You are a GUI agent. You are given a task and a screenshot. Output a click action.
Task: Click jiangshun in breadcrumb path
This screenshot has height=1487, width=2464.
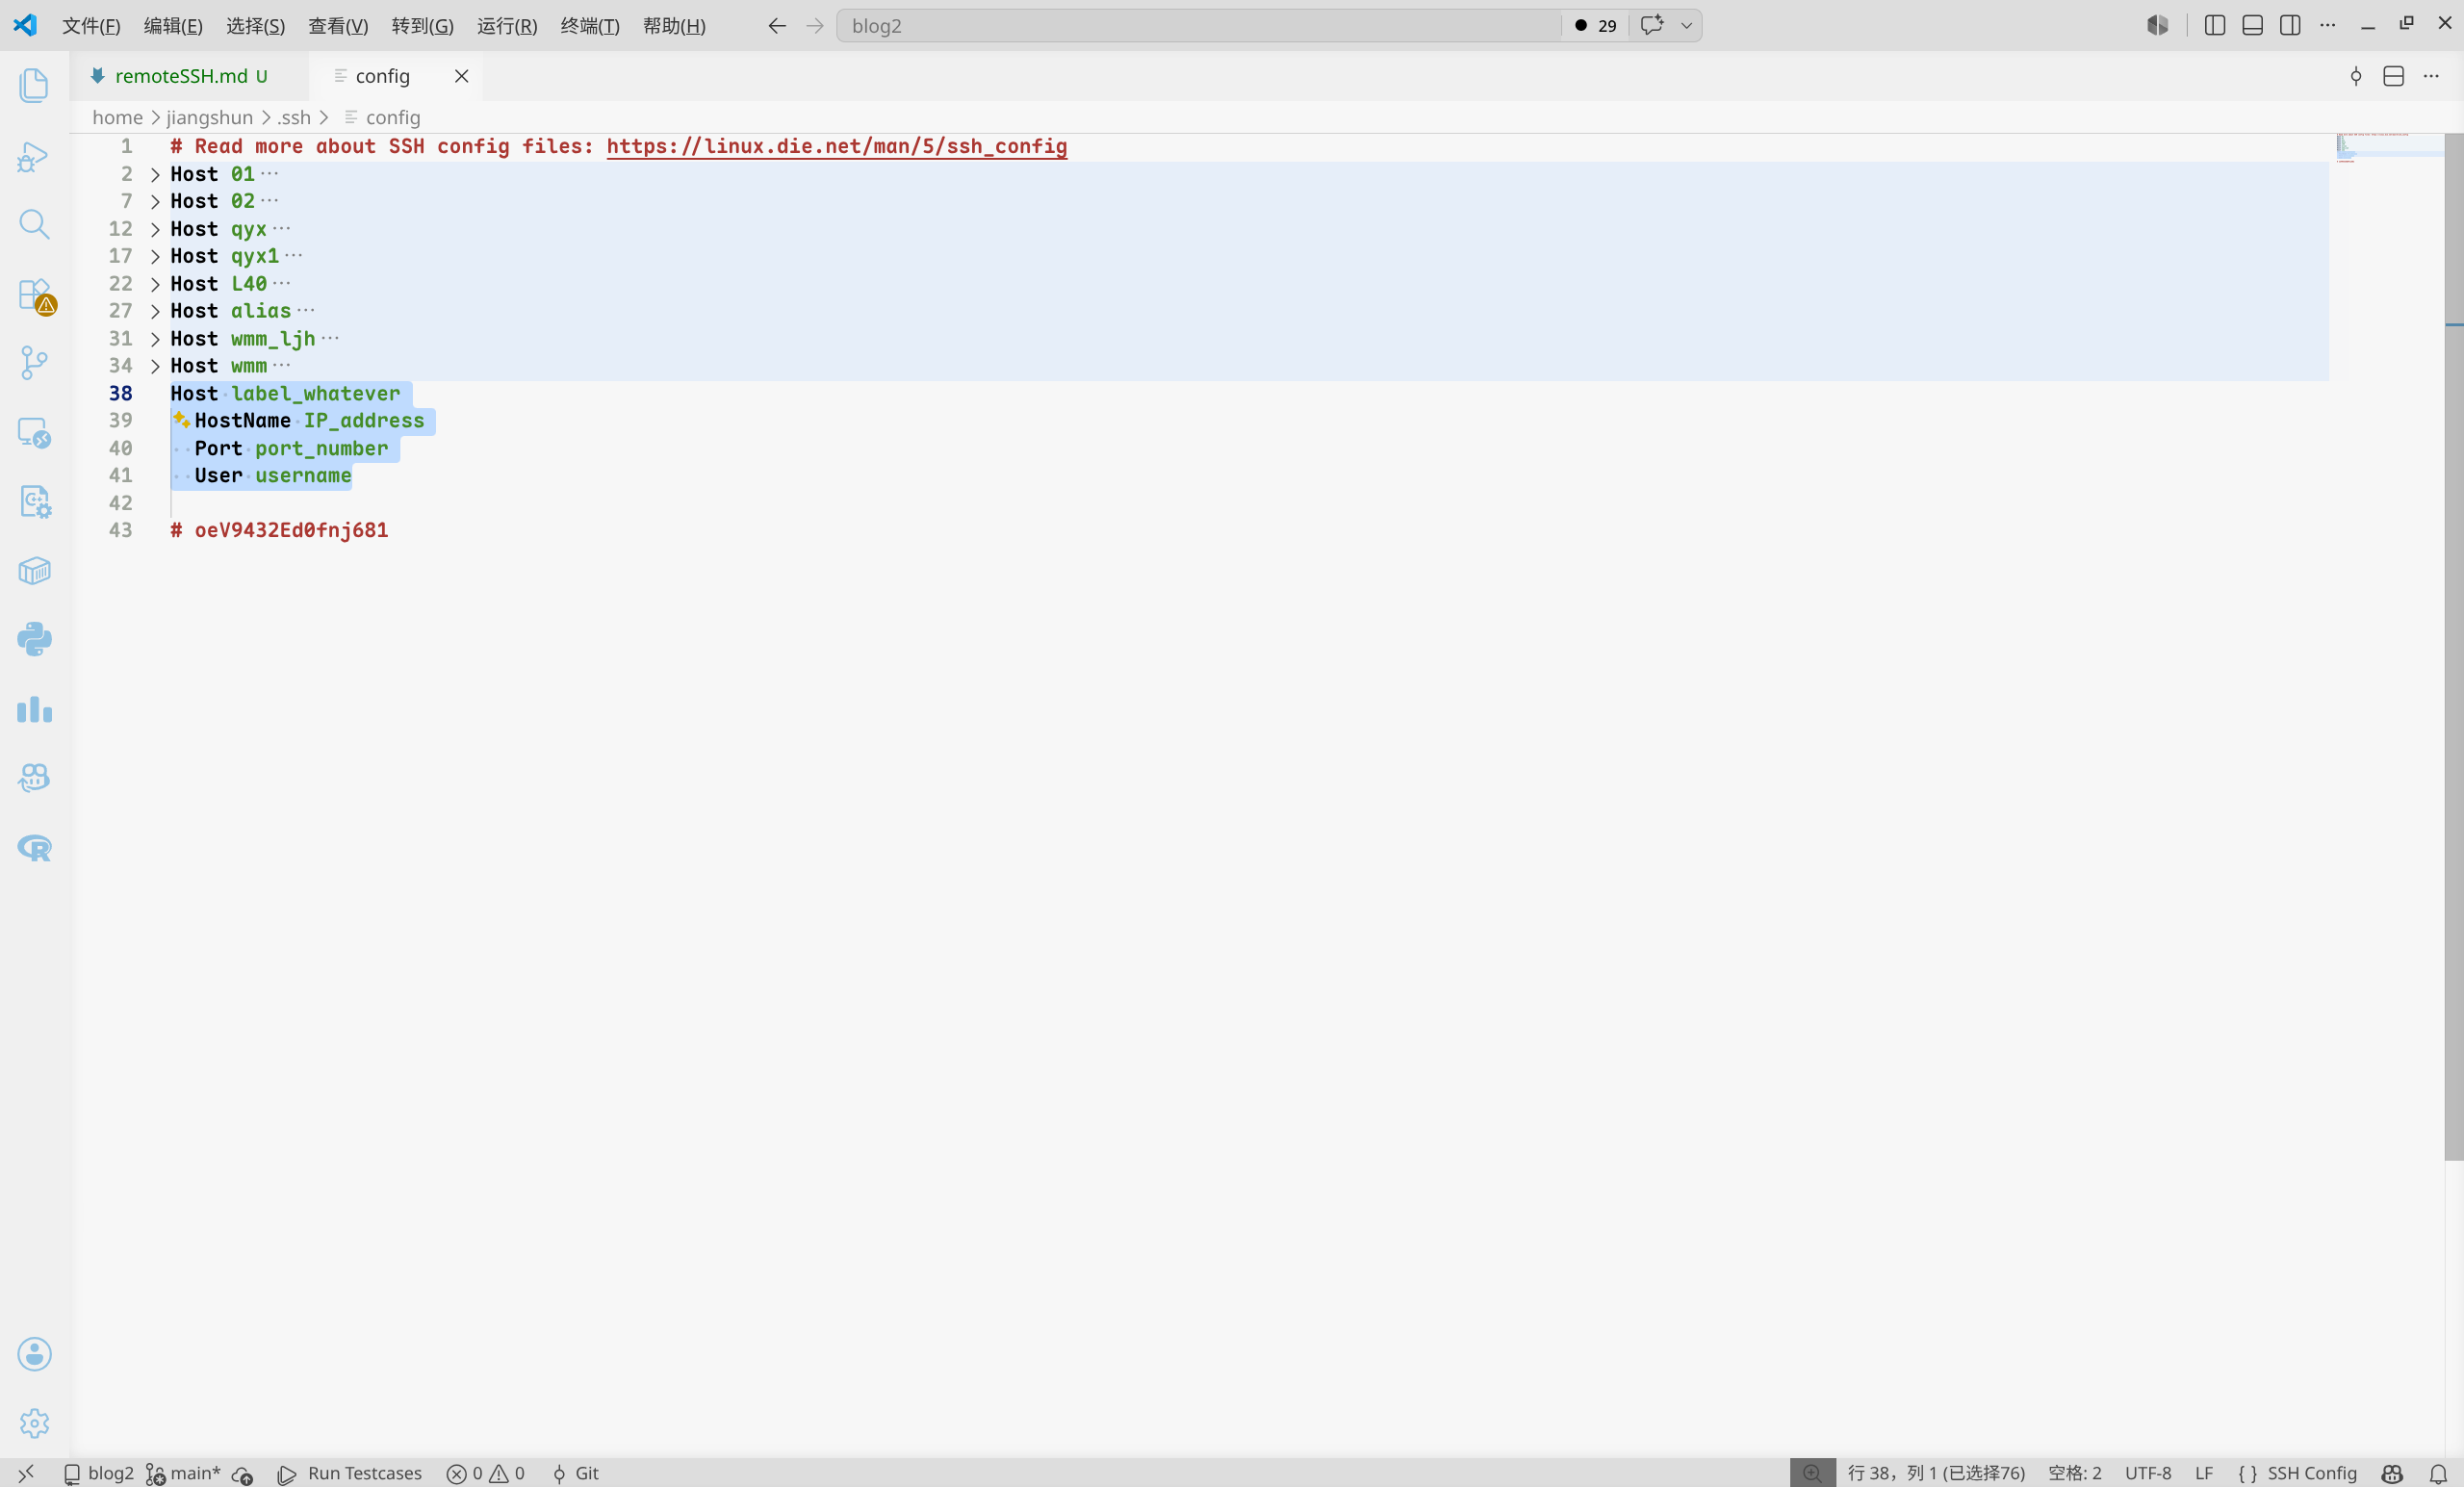(209, 117)
